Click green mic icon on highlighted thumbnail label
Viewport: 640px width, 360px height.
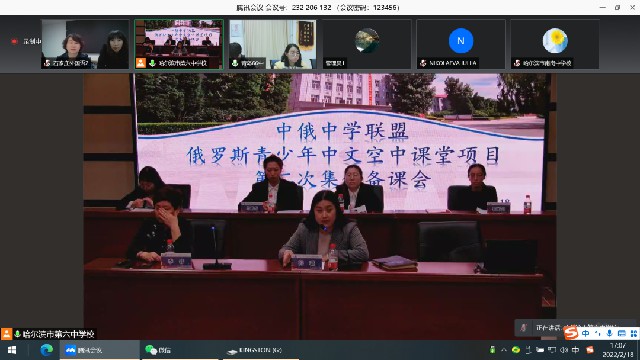[152, 63]
